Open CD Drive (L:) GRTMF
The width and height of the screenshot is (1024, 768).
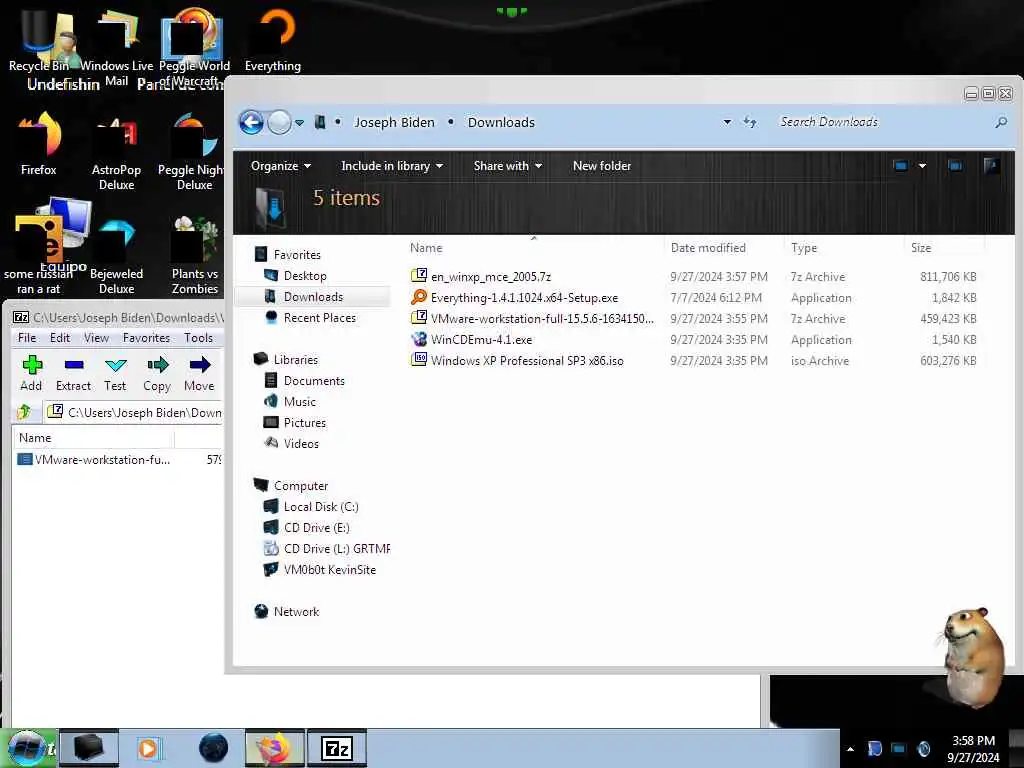click(336, 549)
